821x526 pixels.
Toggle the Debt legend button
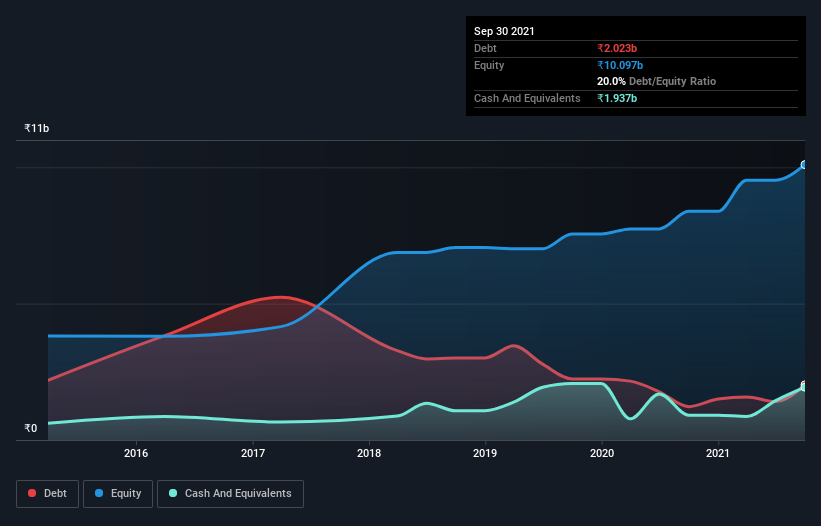47,494
